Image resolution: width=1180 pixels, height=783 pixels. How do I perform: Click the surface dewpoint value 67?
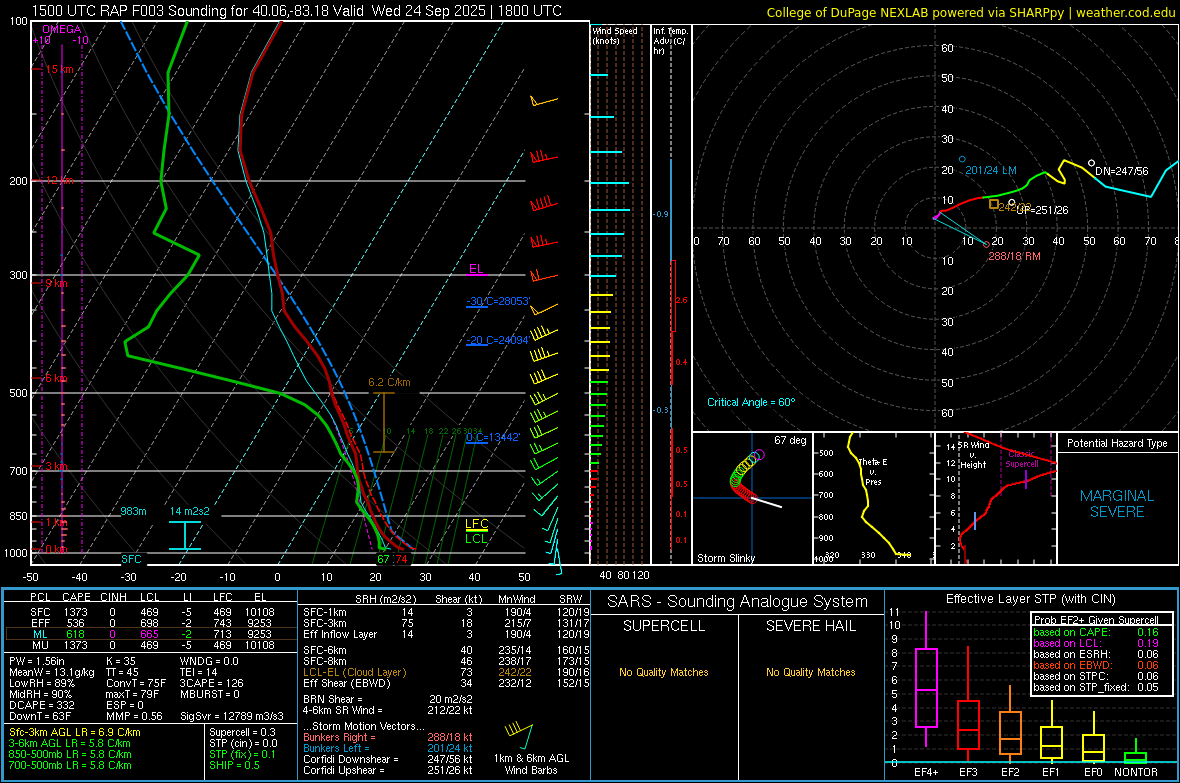point(384,559)
